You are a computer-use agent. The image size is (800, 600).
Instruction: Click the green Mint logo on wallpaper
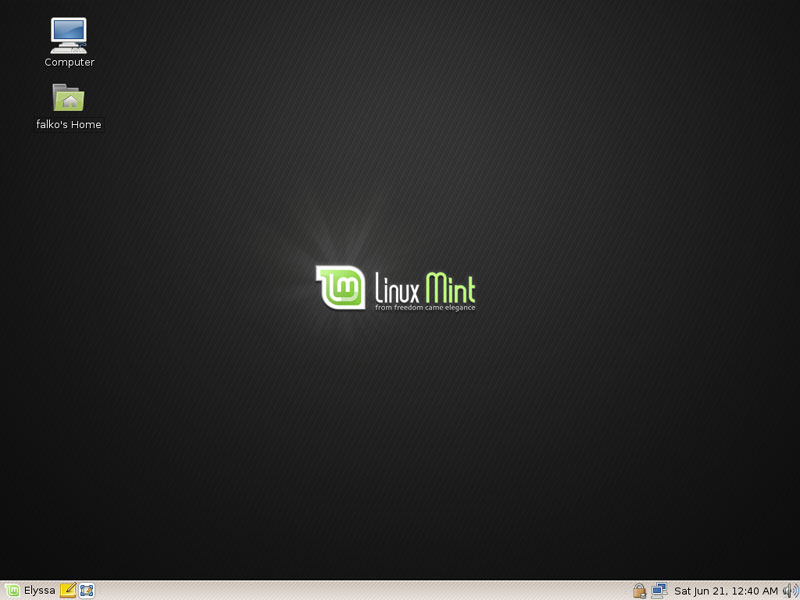[x=340, y=287]
